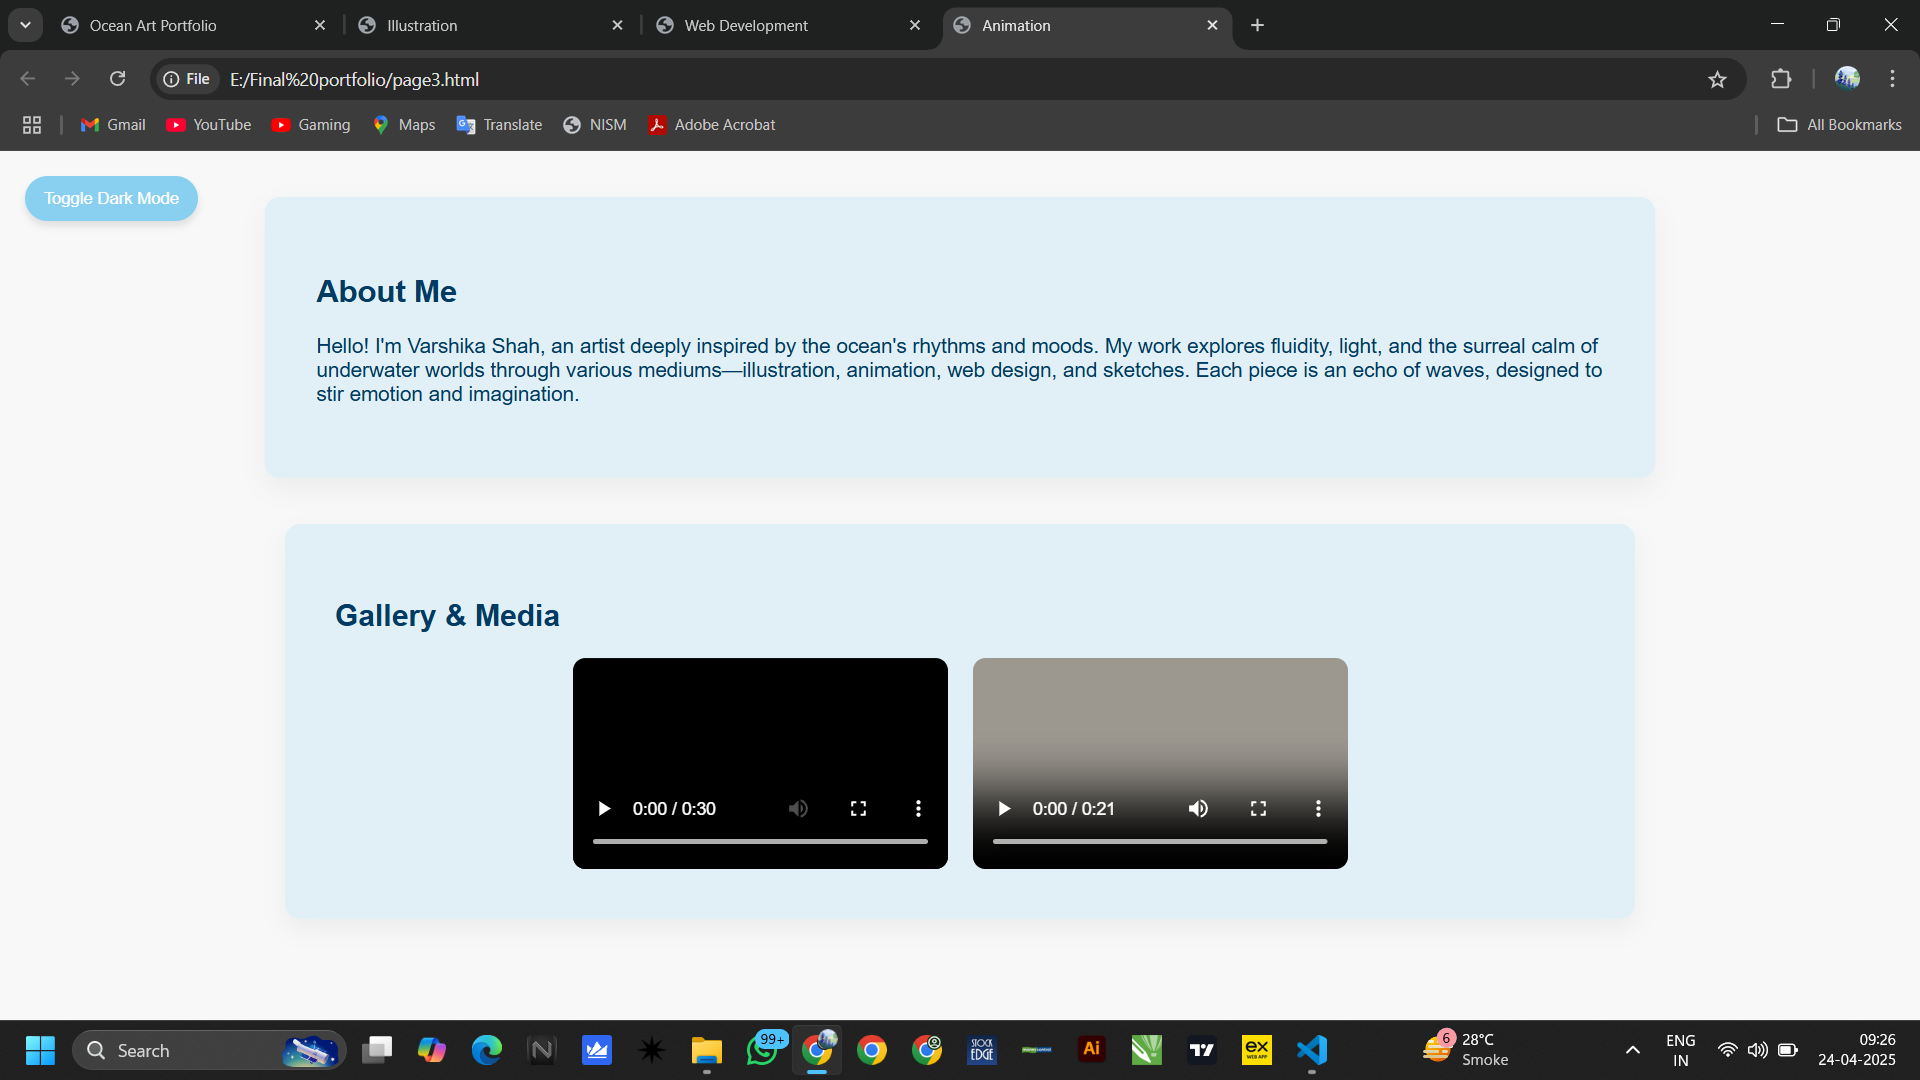Open the Gaming bookmark
Viewport: 1920px width, 1080px height.
[x=311, y=125]
